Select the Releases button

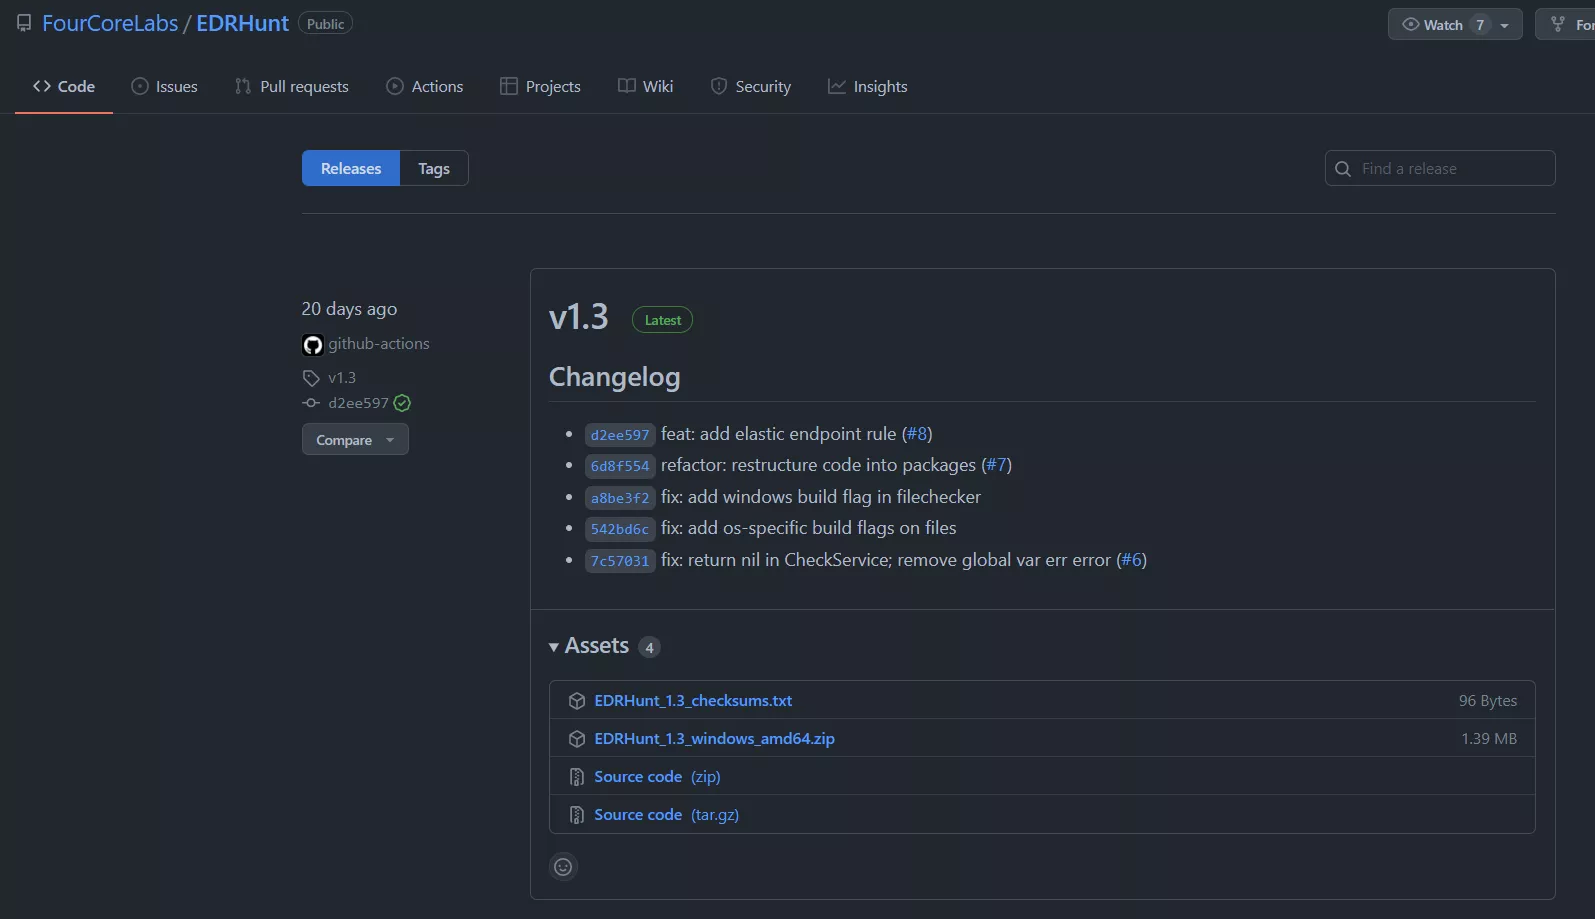tap(351, 168)
